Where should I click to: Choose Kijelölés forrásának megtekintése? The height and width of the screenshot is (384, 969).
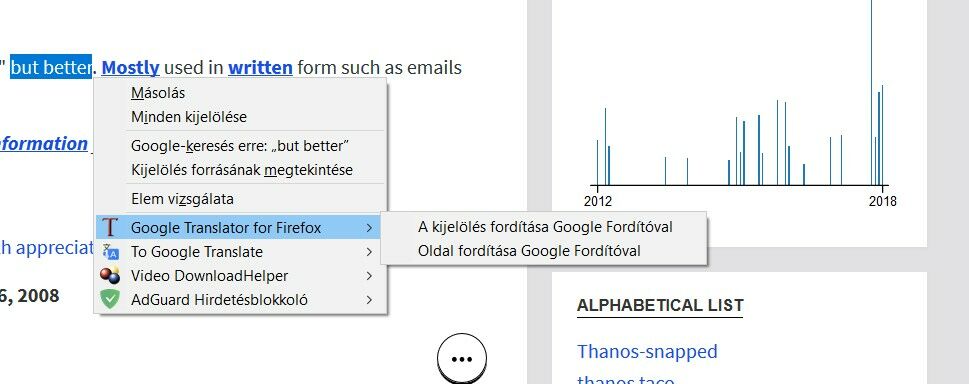point(241,169)
